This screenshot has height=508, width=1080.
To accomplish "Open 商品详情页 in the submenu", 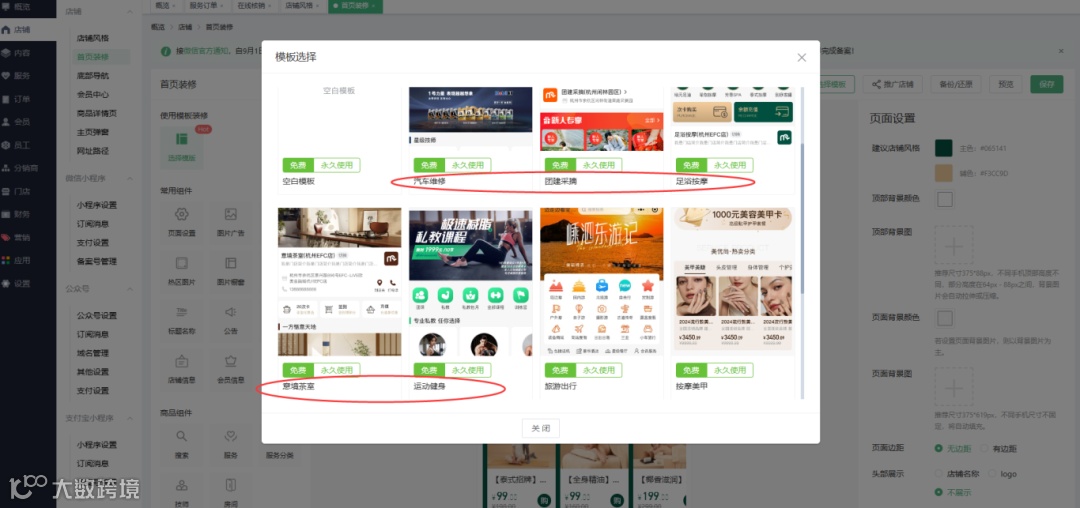I will [x=96, y=114].
